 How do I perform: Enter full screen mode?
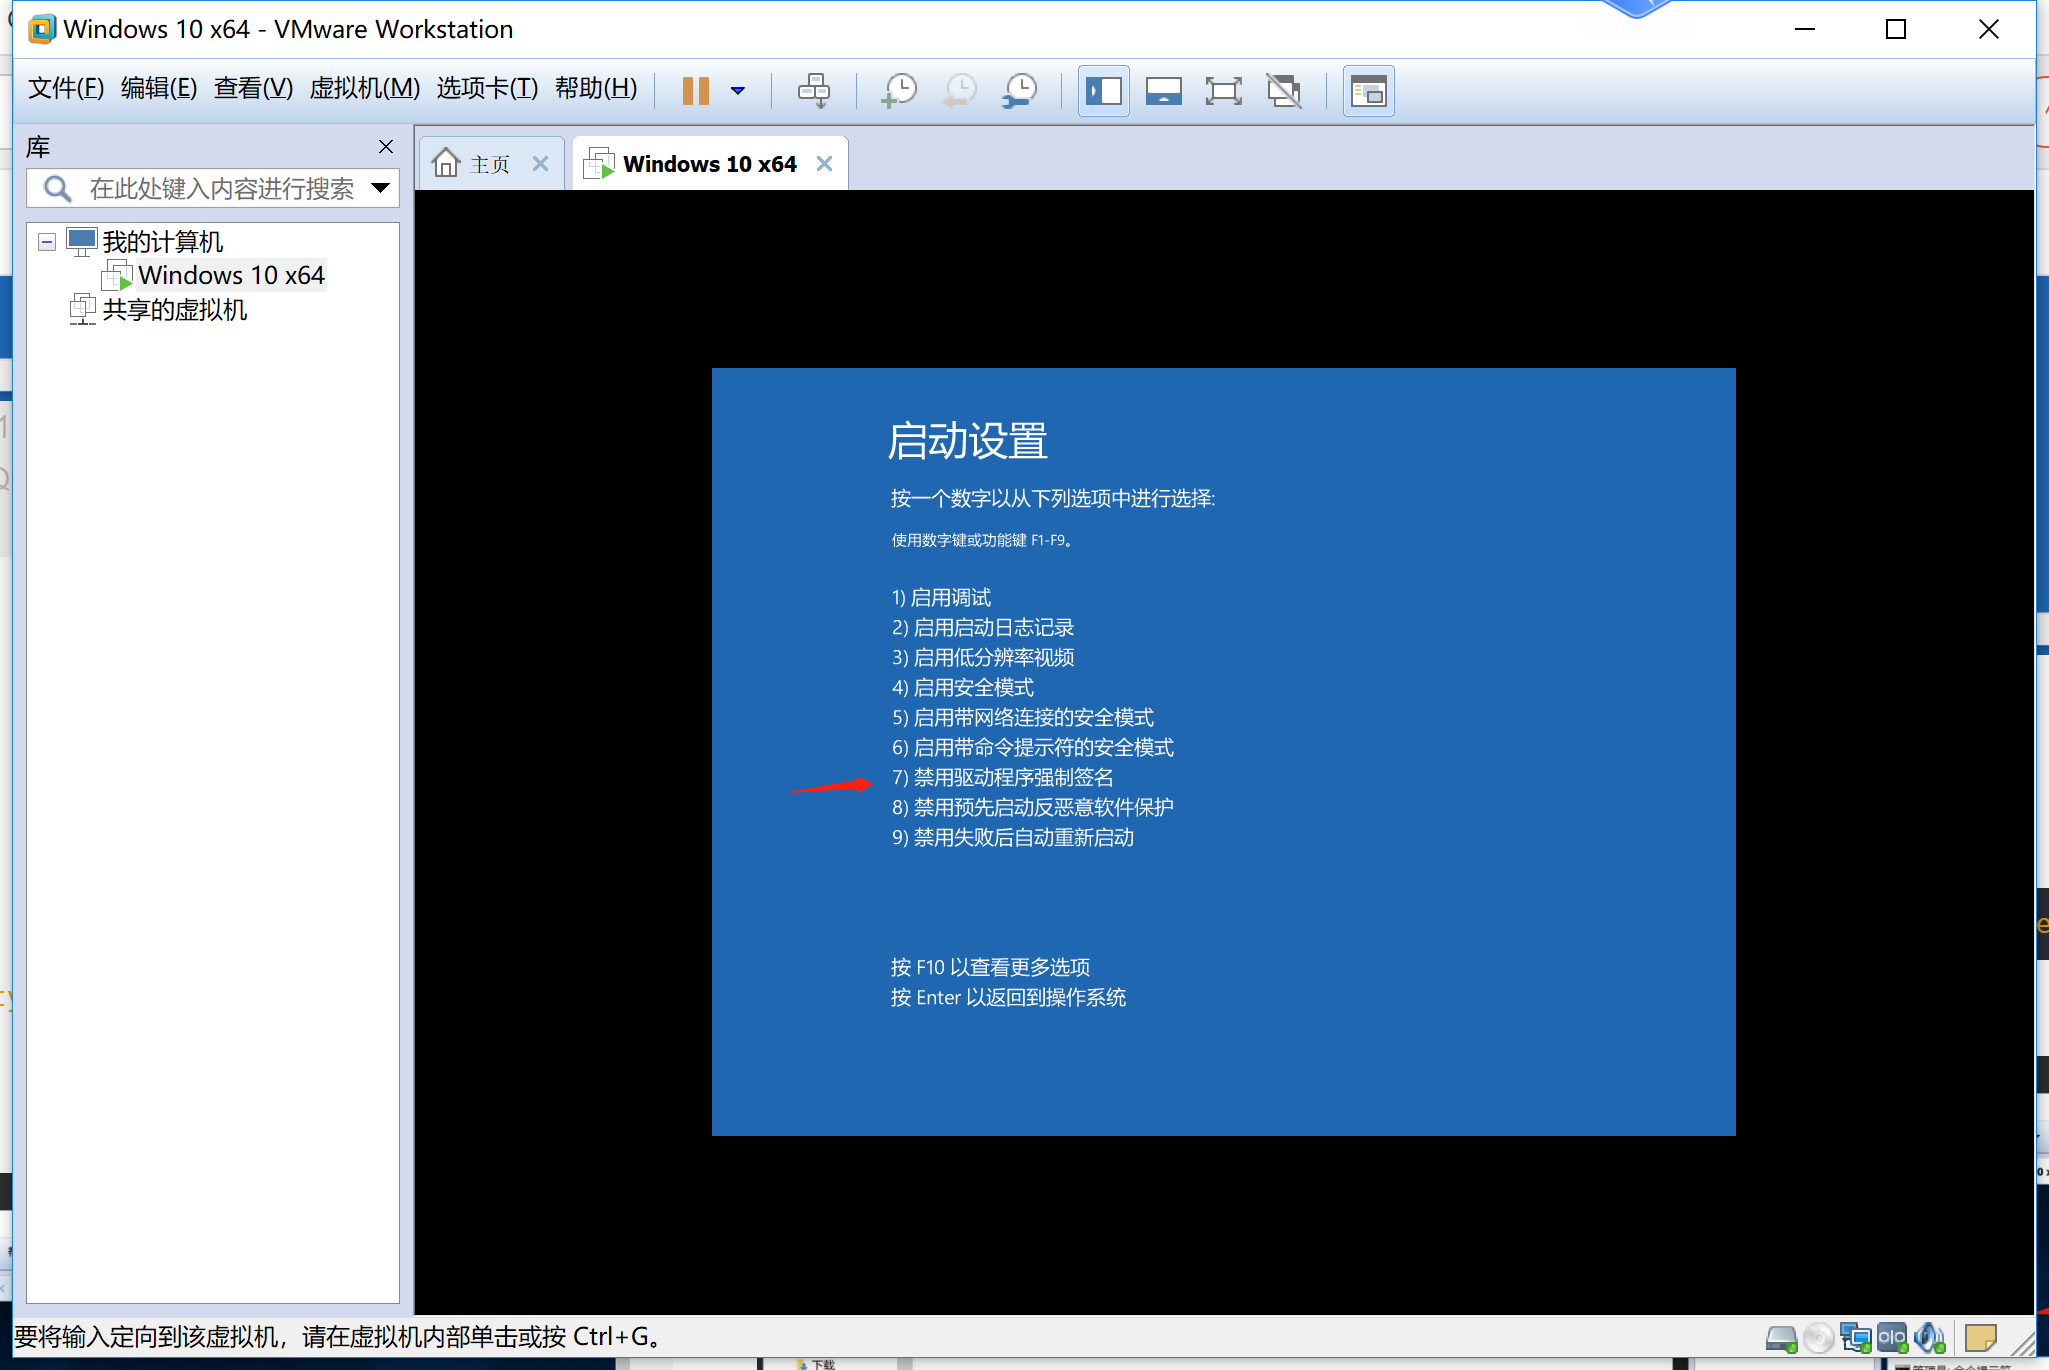pyautogui.click(x=1223, y=91)
